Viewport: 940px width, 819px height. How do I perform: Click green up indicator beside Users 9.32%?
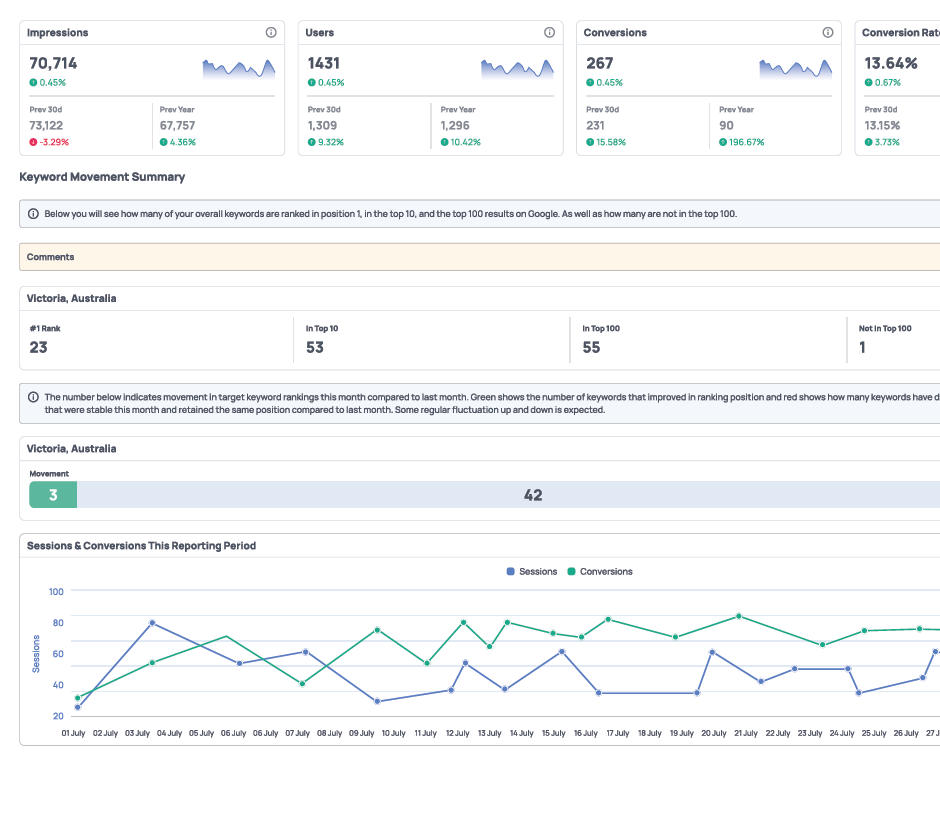[x=311, y=142]
